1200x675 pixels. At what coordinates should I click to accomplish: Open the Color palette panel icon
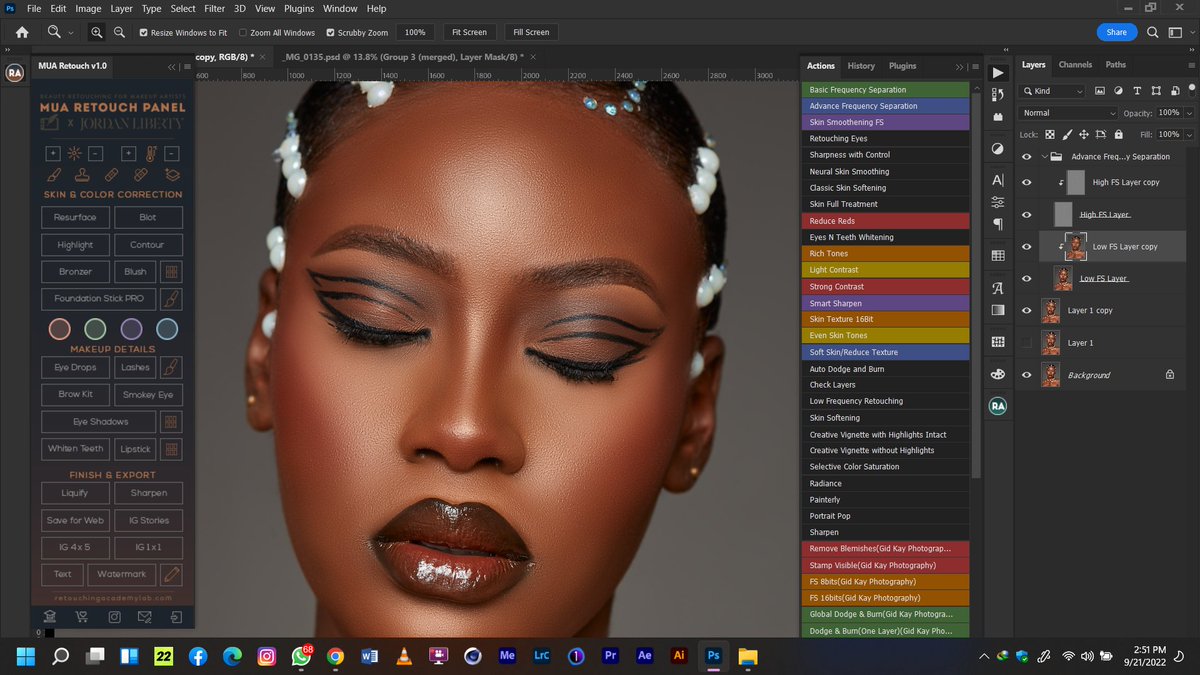coord(997,374)
